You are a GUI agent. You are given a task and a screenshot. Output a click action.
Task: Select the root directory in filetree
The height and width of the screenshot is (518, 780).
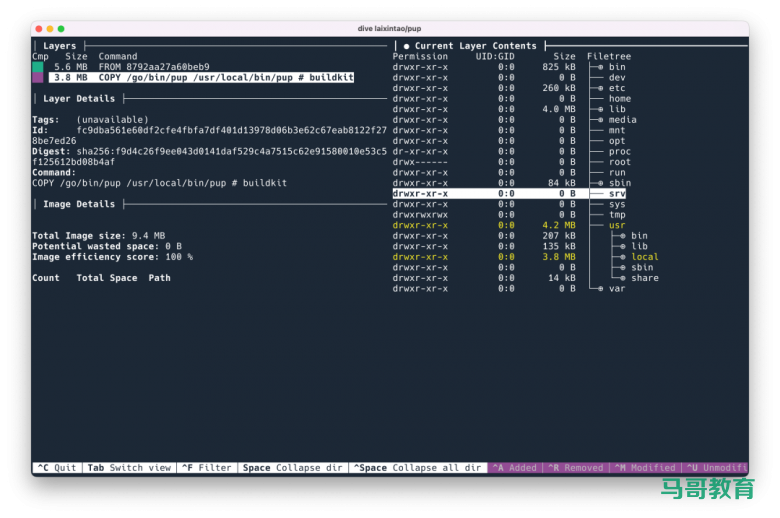point(620,162)
